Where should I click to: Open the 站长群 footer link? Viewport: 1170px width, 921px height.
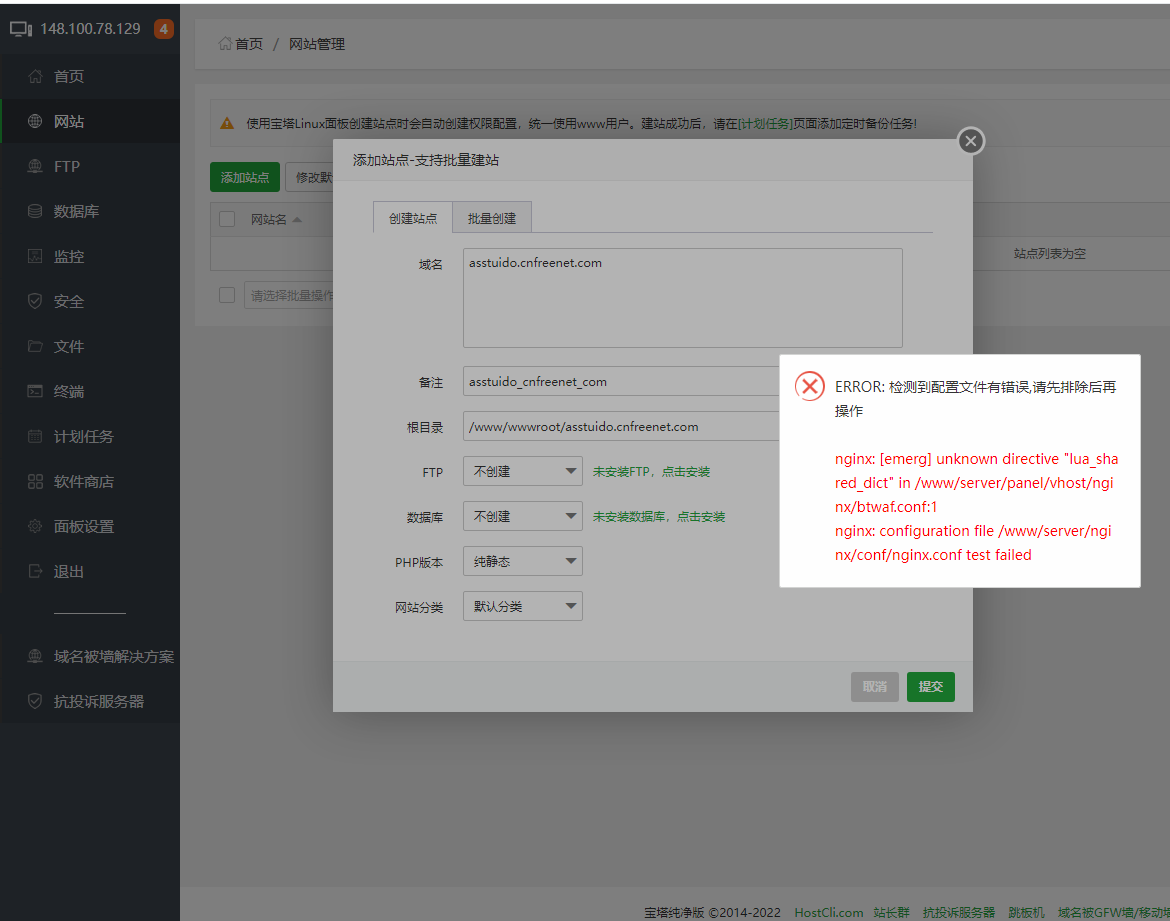click(x=892, y=912)
